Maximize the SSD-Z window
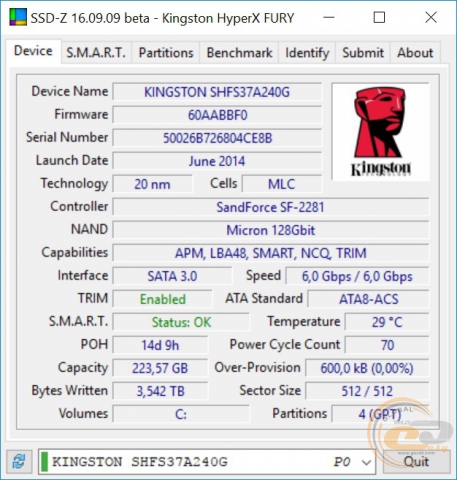Viewport: 457px width, 480px height. coord(379,17)
